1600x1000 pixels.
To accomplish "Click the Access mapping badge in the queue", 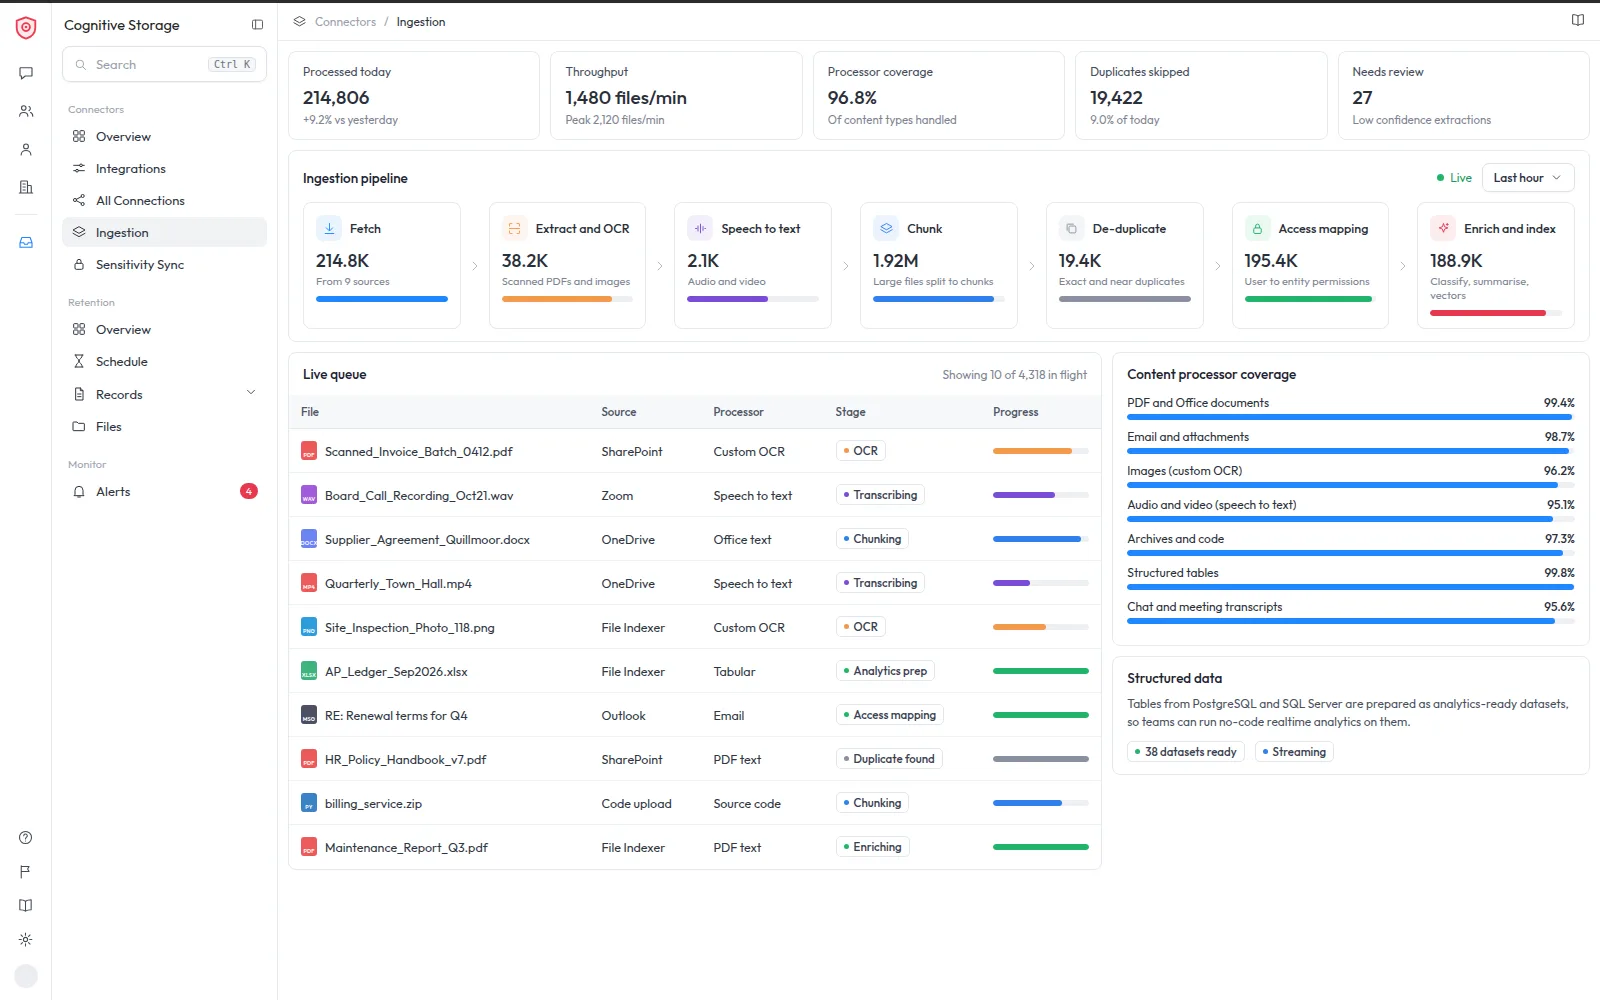I will tap(890, 715).
